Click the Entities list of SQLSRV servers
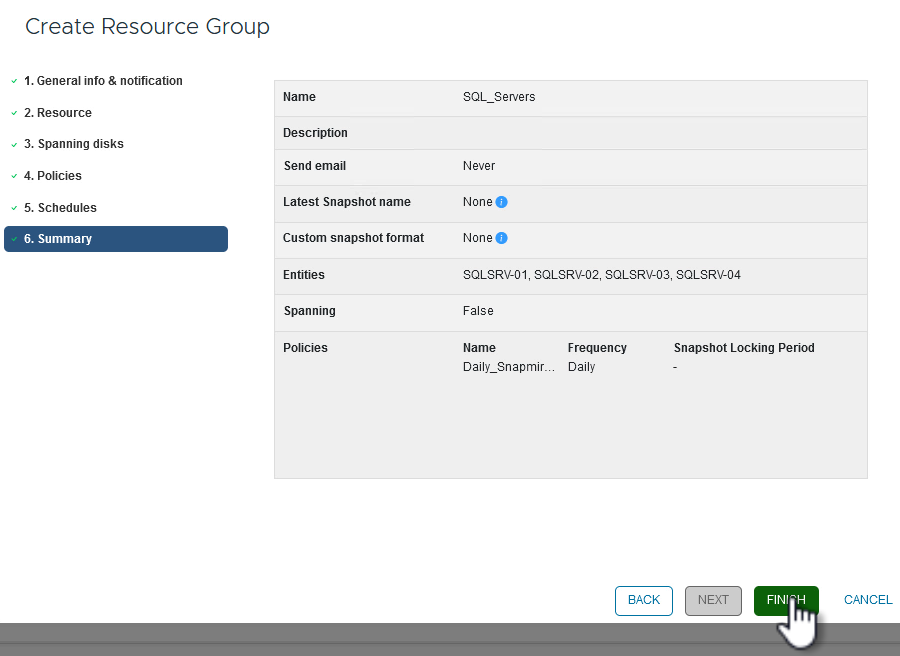The width and height of the screenshot is (900, 656). click(x=601, y=275)
